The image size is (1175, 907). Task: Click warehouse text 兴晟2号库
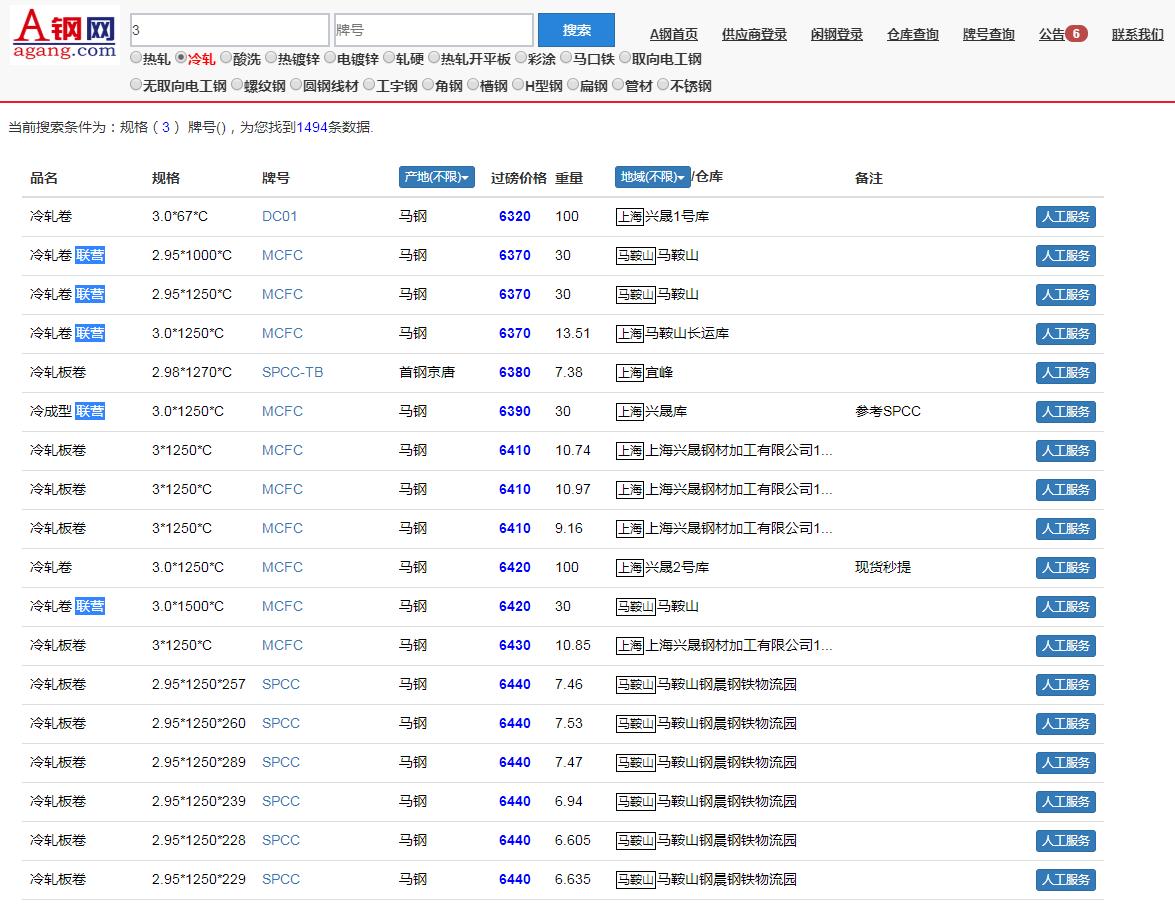pyautogui.click(x=677, y=567)
